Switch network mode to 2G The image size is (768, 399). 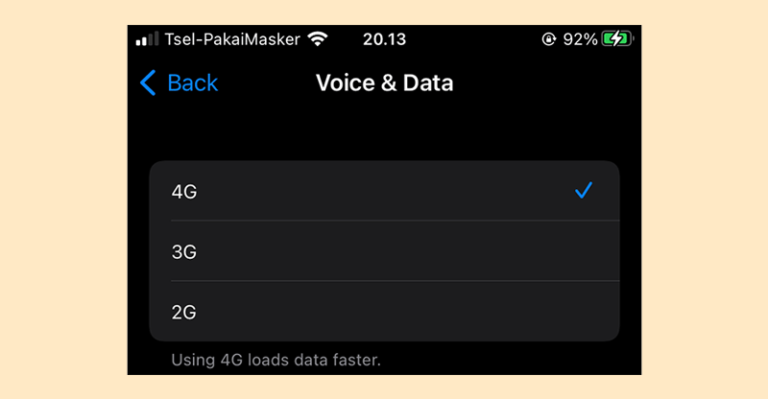pos(384,311)
